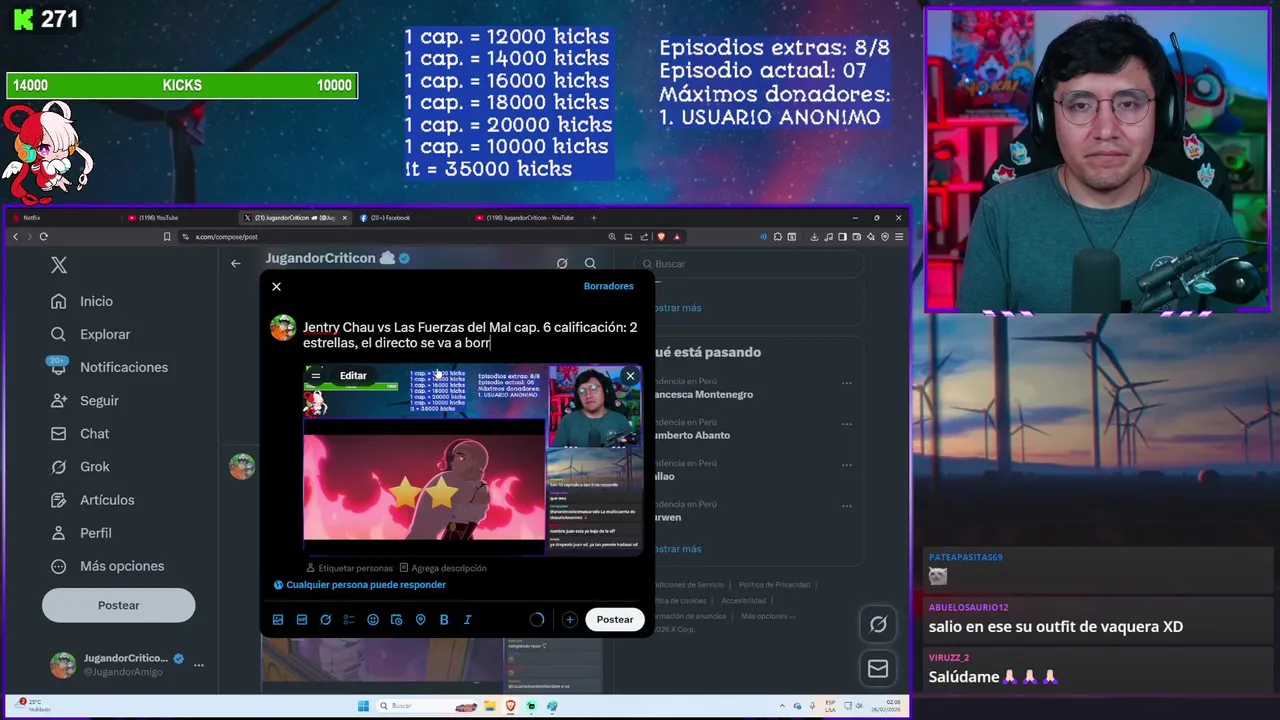The image size is (1280, 720).
Task: Add a poll with the poll icon
Action: [x=349, y=620]
